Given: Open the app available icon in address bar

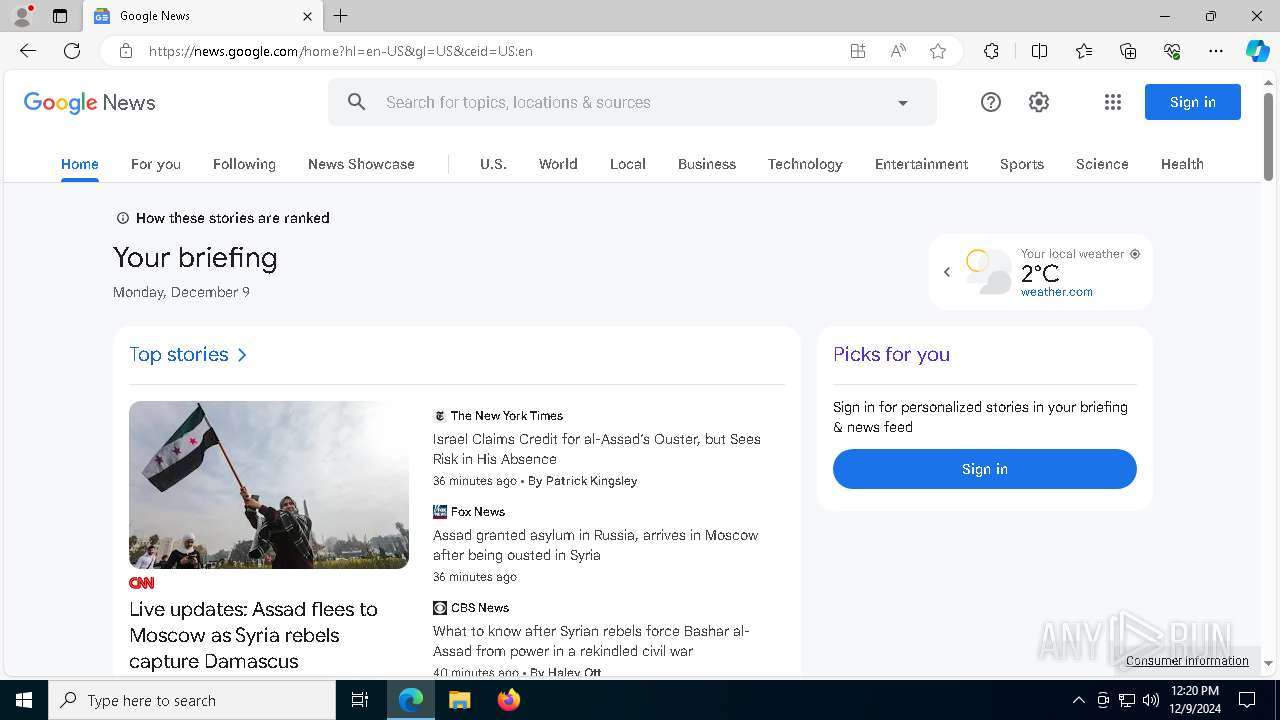Looking at the screenshot, I should coord(858,51).
